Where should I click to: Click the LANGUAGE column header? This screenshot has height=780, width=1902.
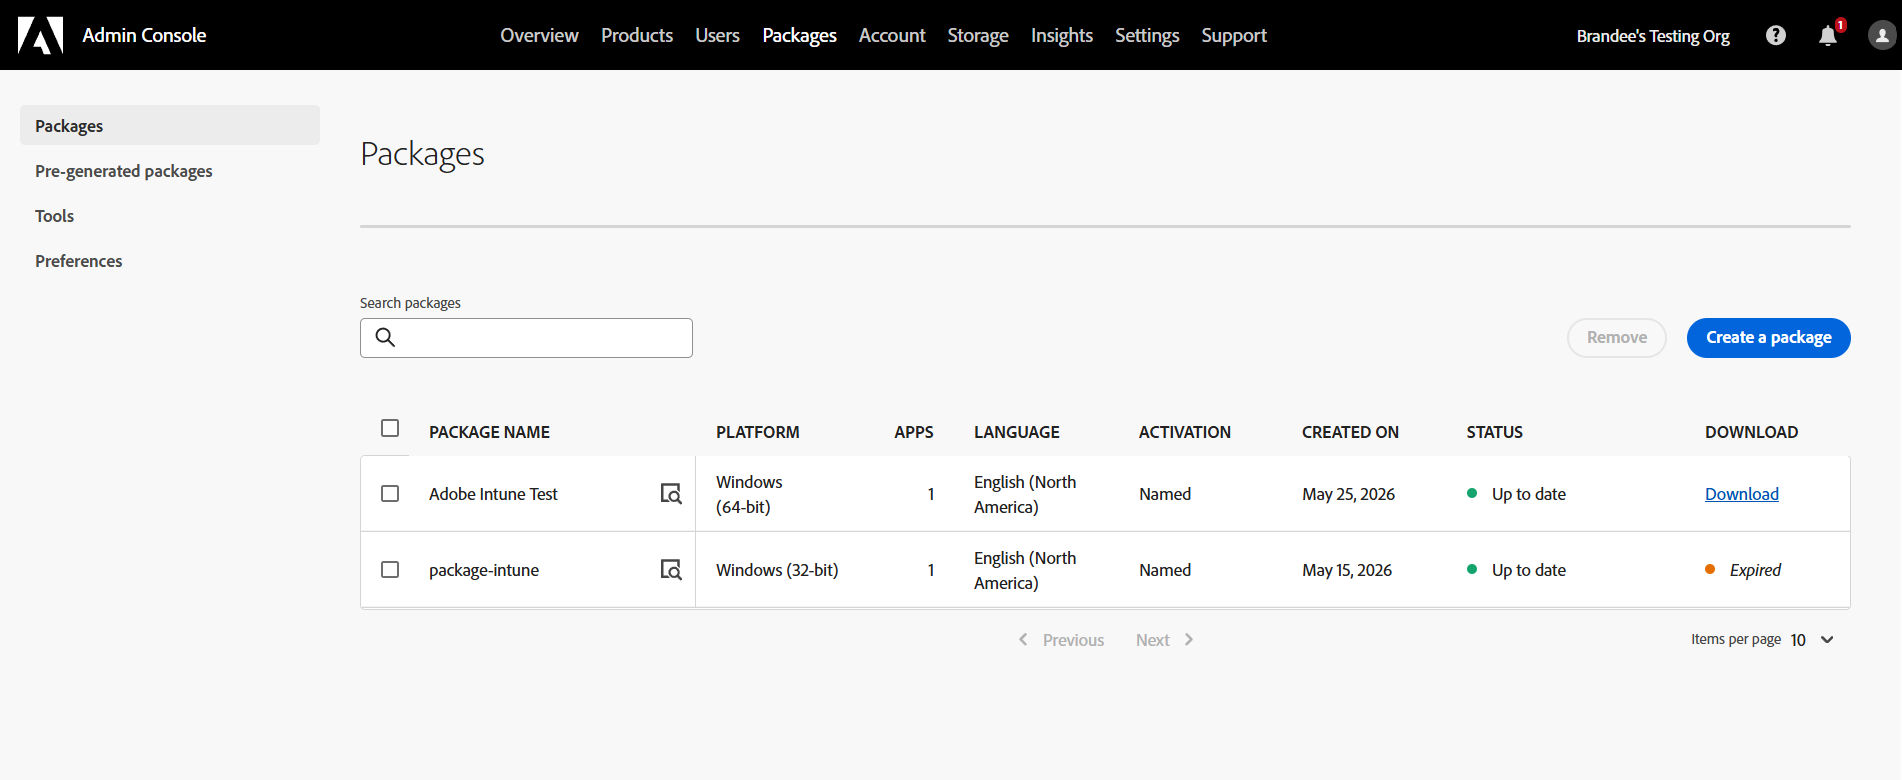(1017, 432)
